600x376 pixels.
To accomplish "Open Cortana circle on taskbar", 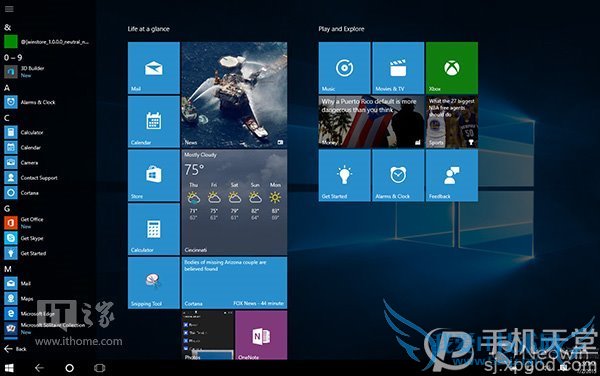I will tap(69, 368).
